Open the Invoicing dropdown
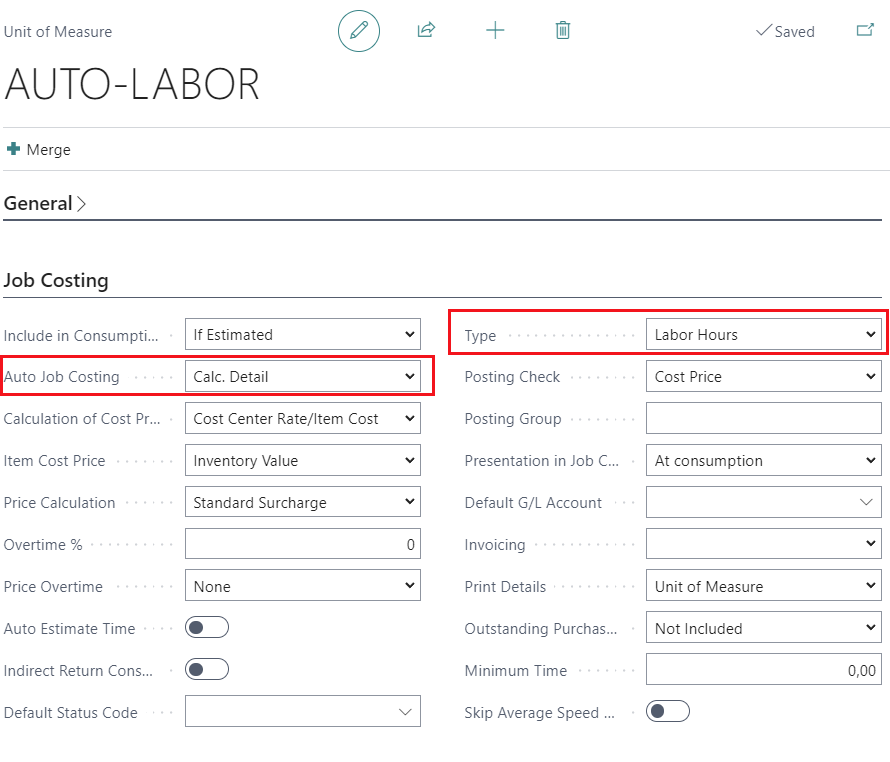This screenshot has width=890, height=762. (763, 545)
